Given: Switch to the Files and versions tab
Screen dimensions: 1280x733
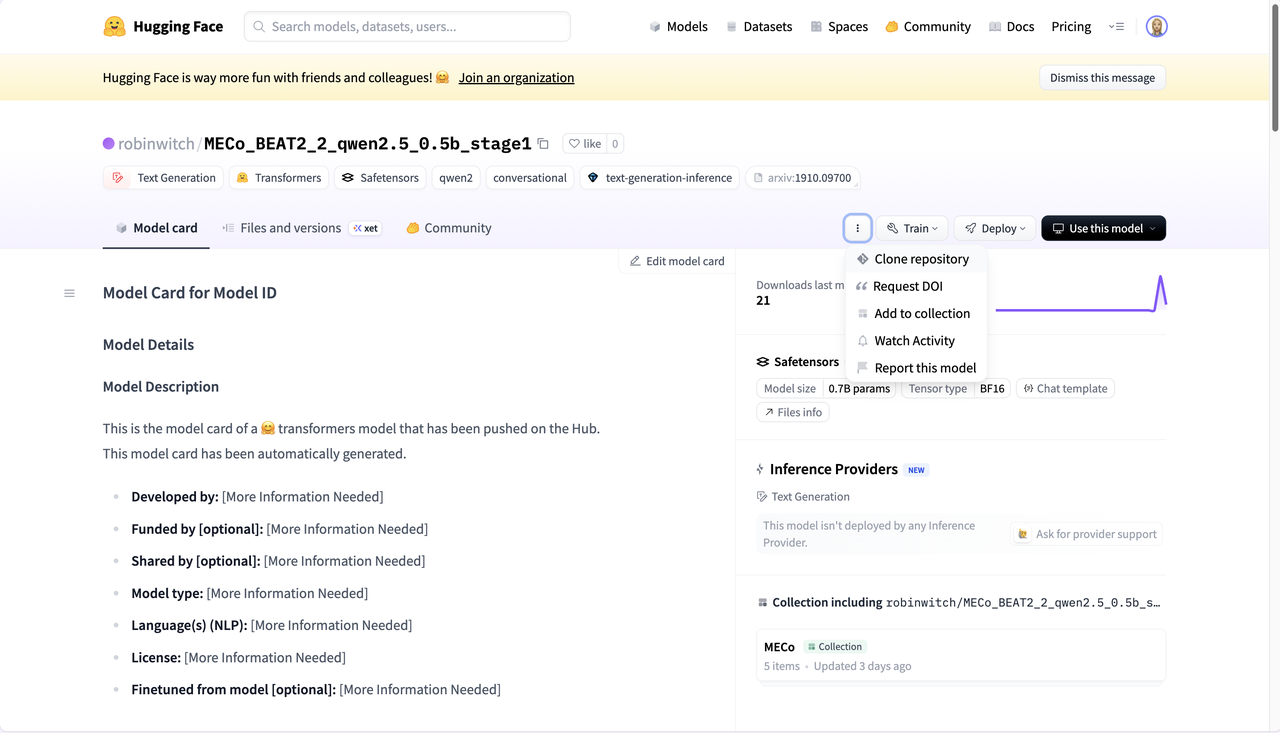Looking at the screenshot, I should point(290,228).
